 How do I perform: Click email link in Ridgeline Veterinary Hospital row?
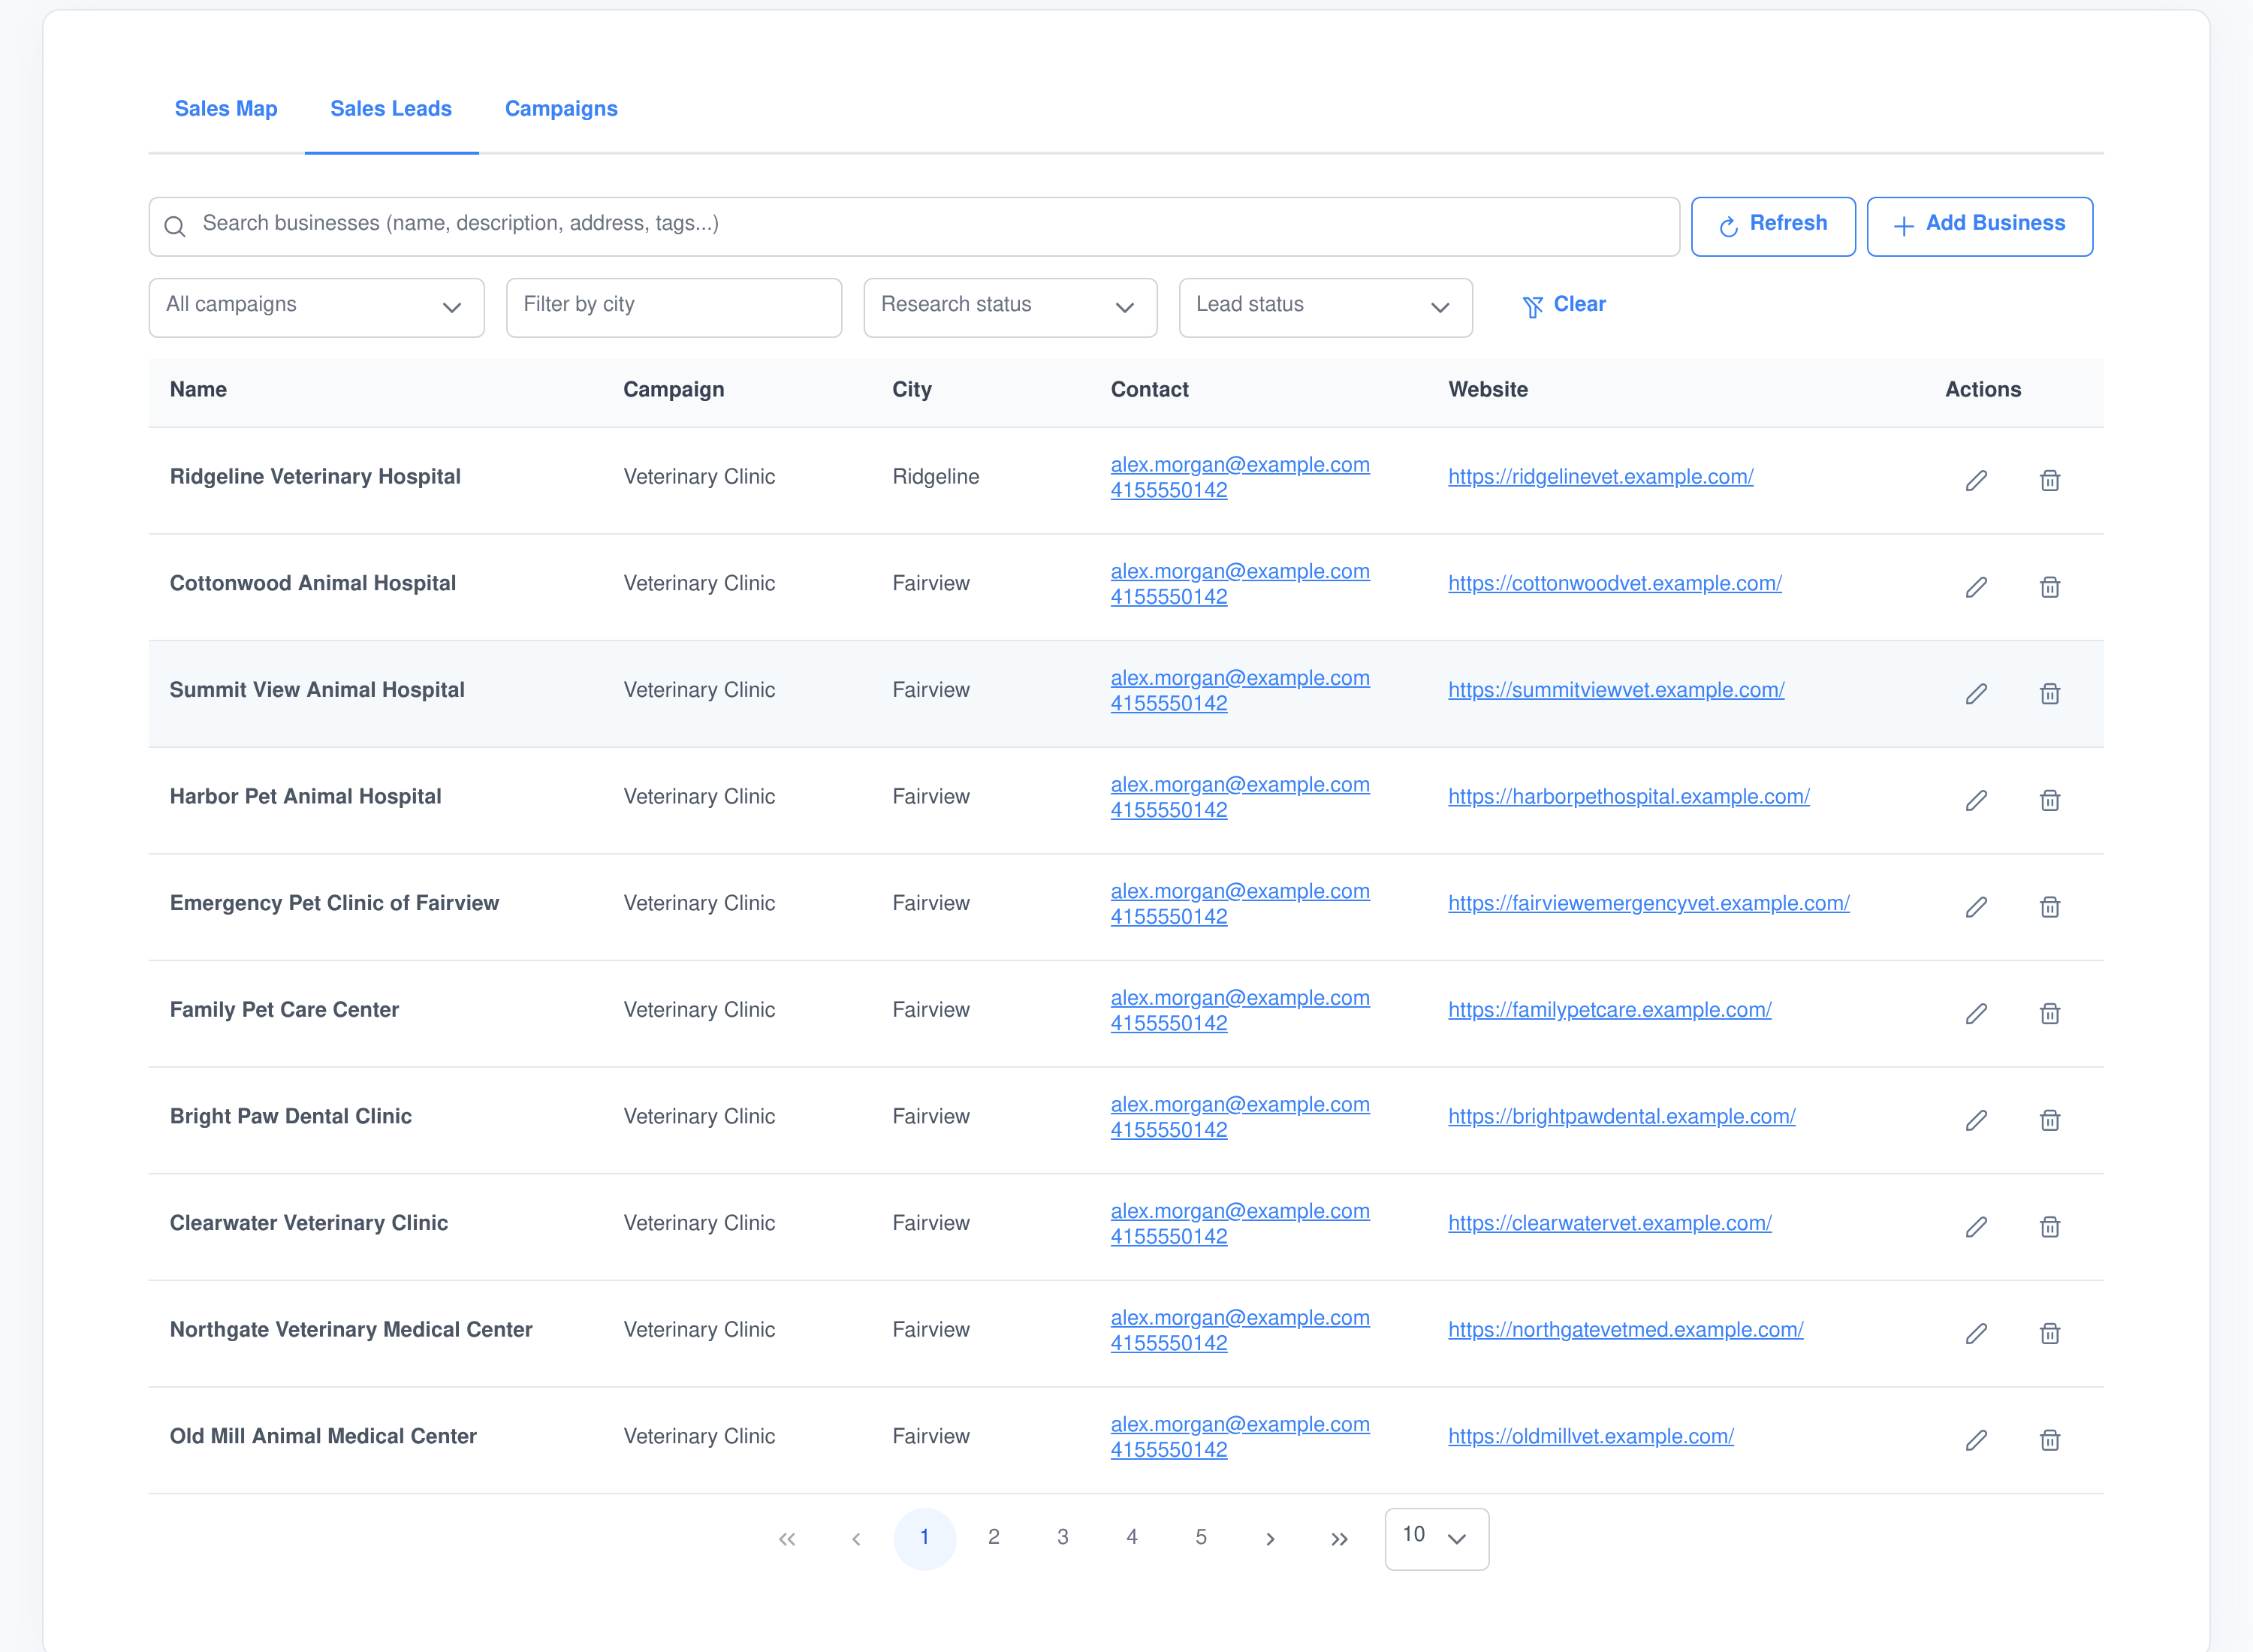tap(1240, 465)
